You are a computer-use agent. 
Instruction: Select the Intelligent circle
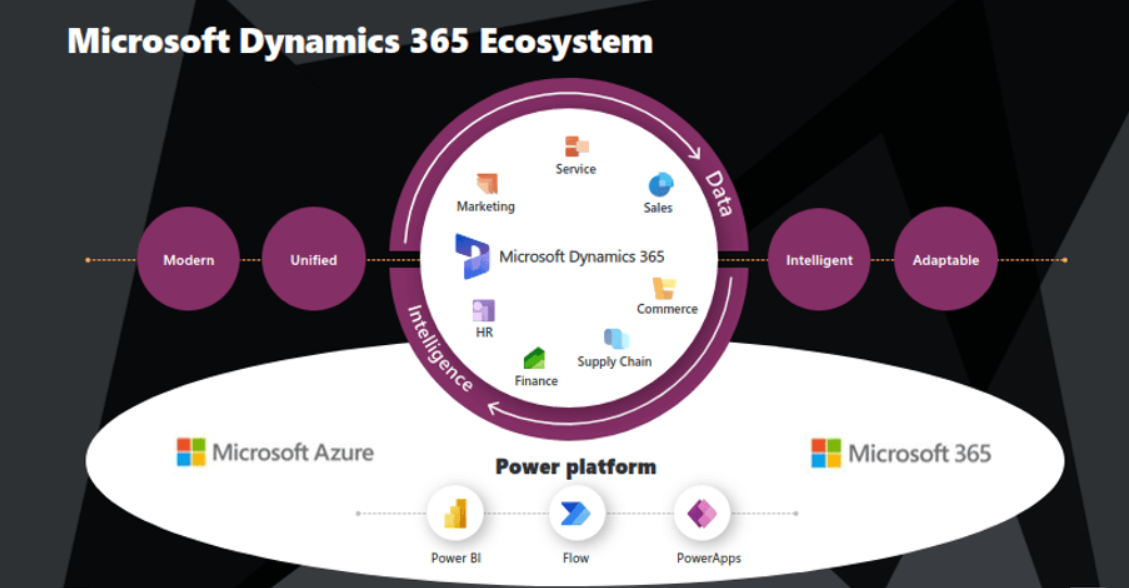pos(819,259)
